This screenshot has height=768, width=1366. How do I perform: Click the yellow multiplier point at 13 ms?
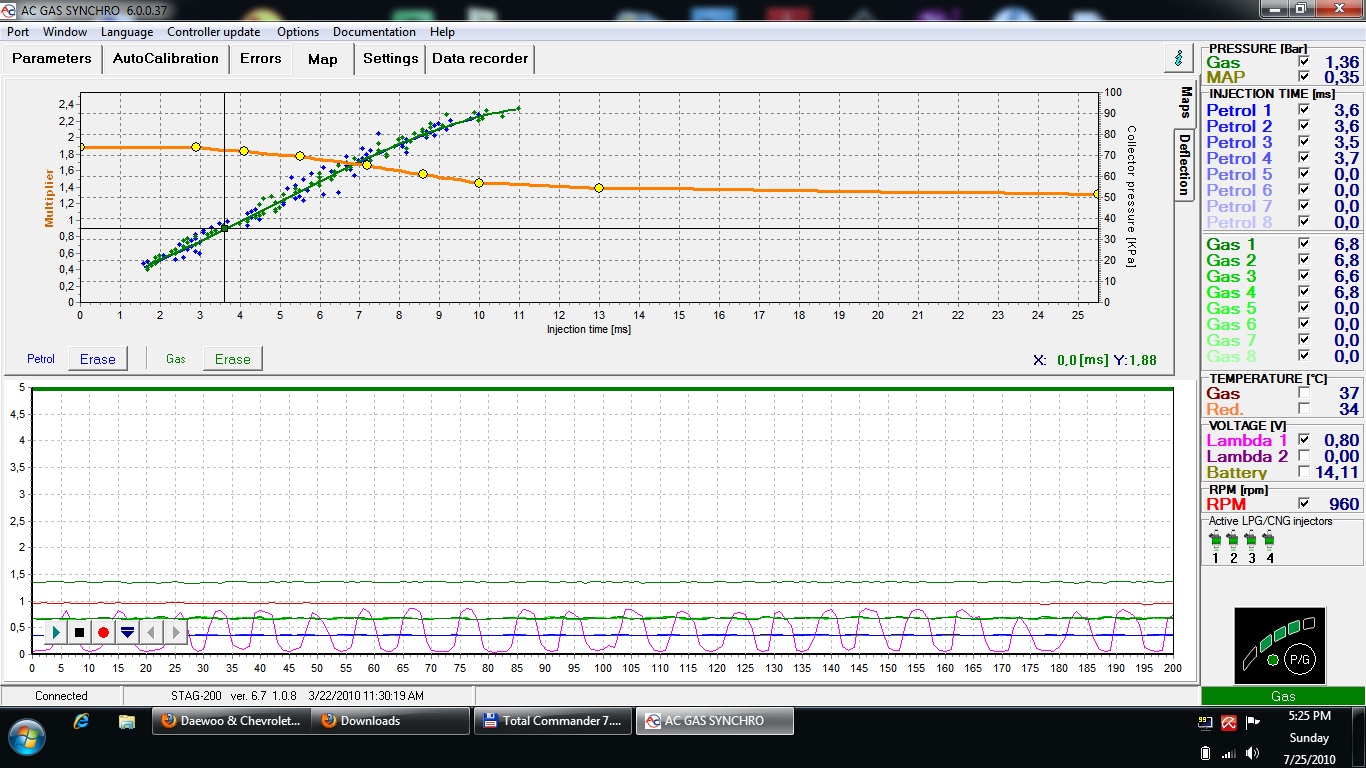click(x=599, y=188)
